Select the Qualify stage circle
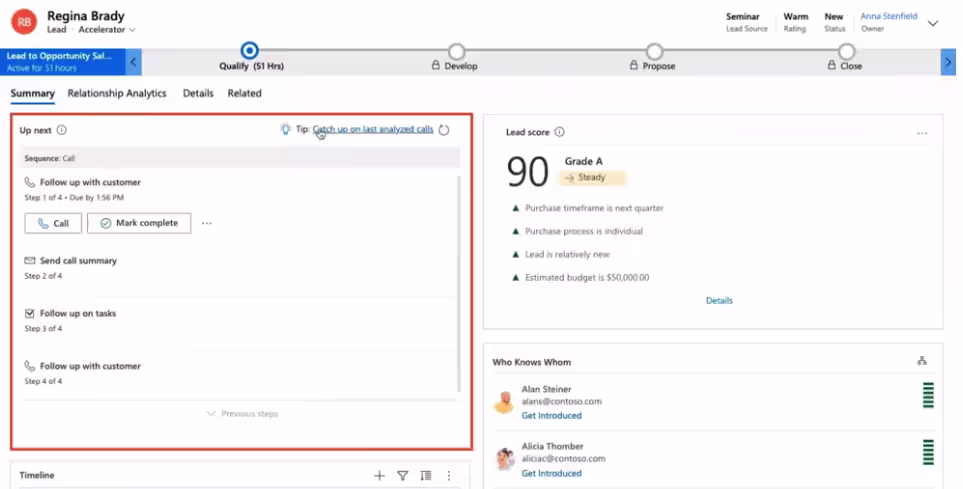The height and width of the screenshot is (489, 963). [250, 50]
